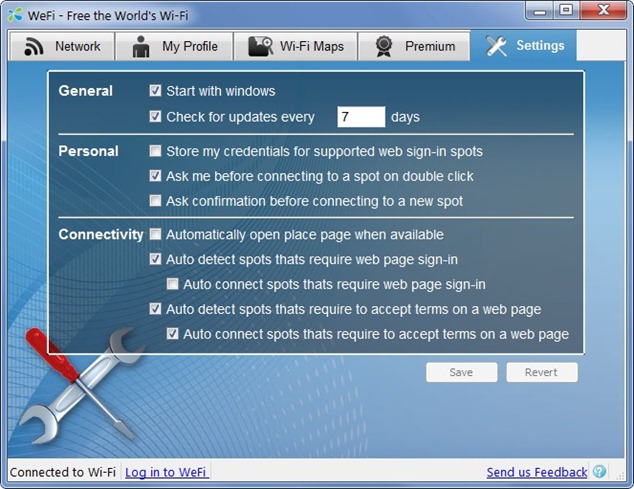This screenshot has width=634, height=489.
Task: Open the help question mark icon
Action: point(599,471)
